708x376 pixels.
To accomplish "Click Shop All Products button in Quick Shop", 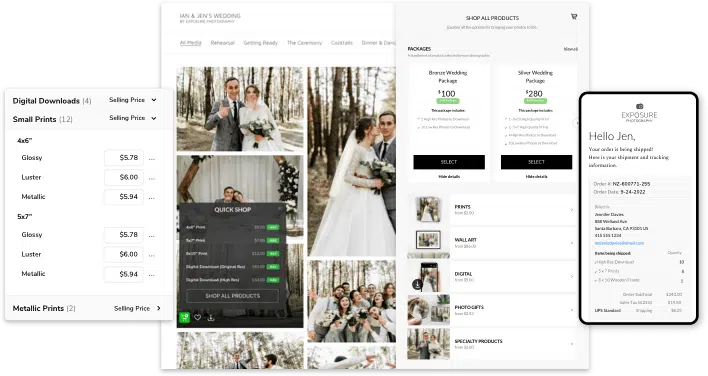I will tap(233, 296).
